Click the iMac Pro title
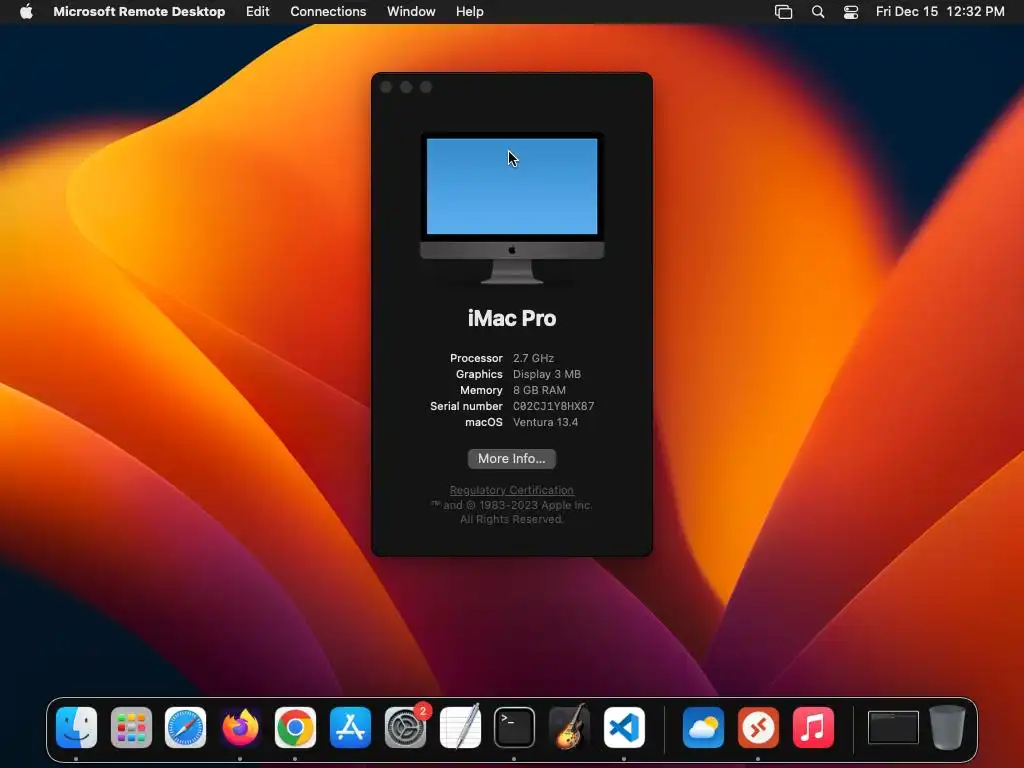The width and height of the screenshot is (1024, 768). point(512,318)
